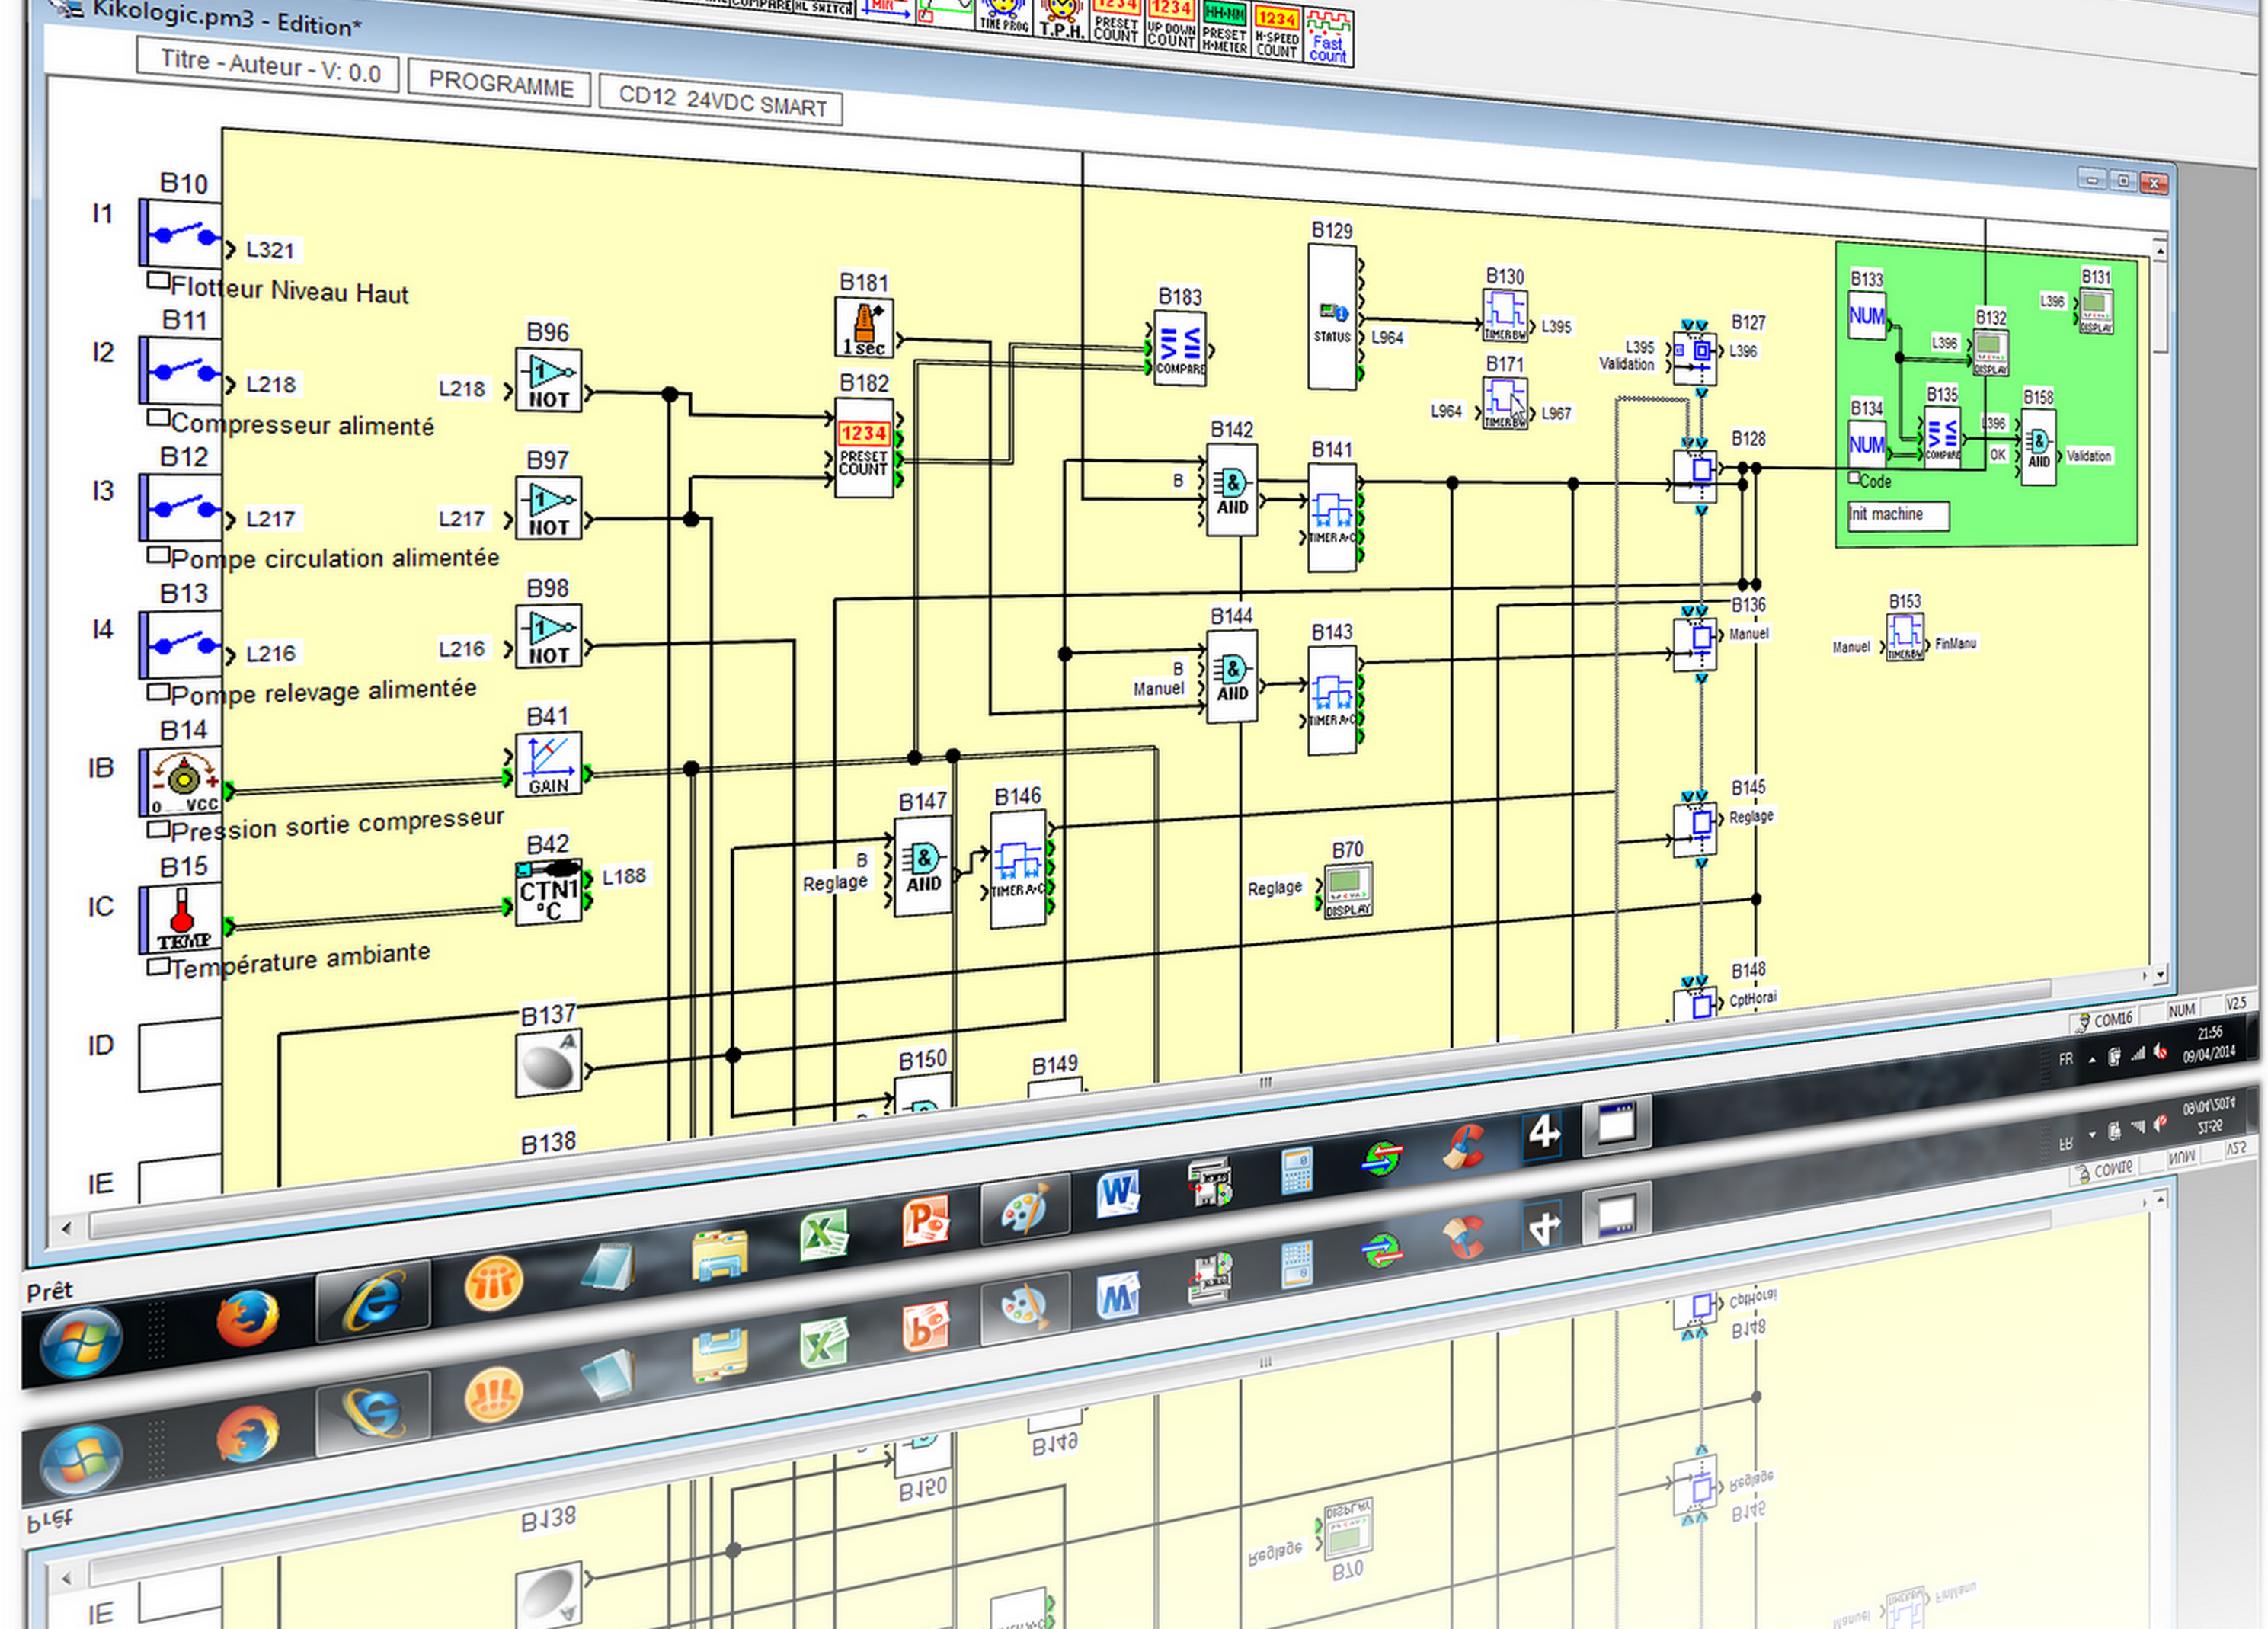Select the B70 DISPLAY block
This screenshot has height=1629, width=2268.
[1348, 891]
